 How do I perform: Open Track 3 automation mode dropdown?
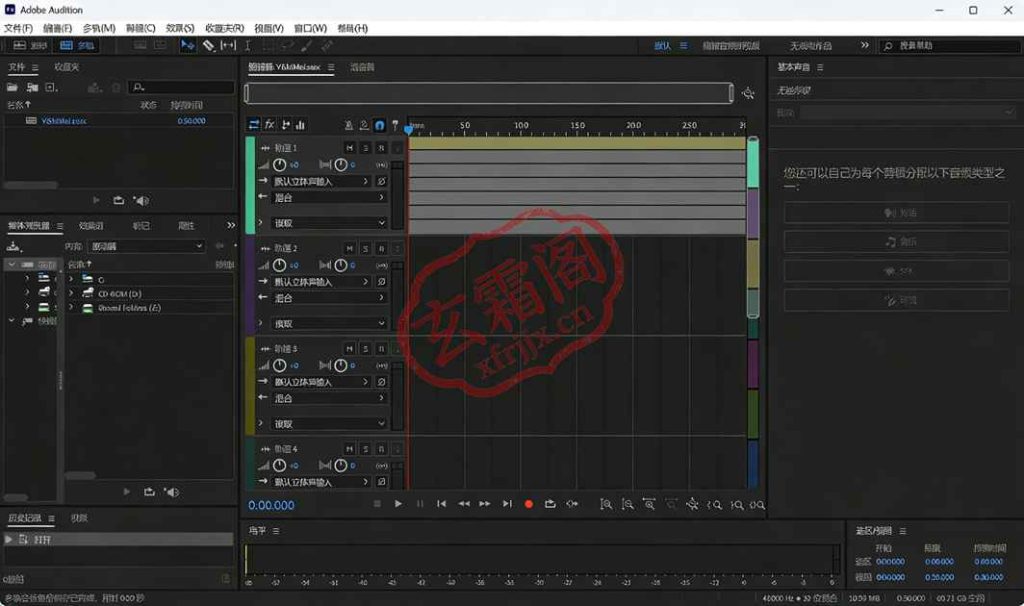tap(330, 424)
